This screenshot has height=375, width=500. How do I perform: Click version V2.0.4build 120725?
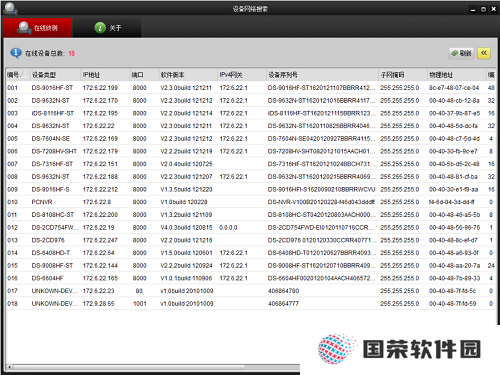pos(186,164)
